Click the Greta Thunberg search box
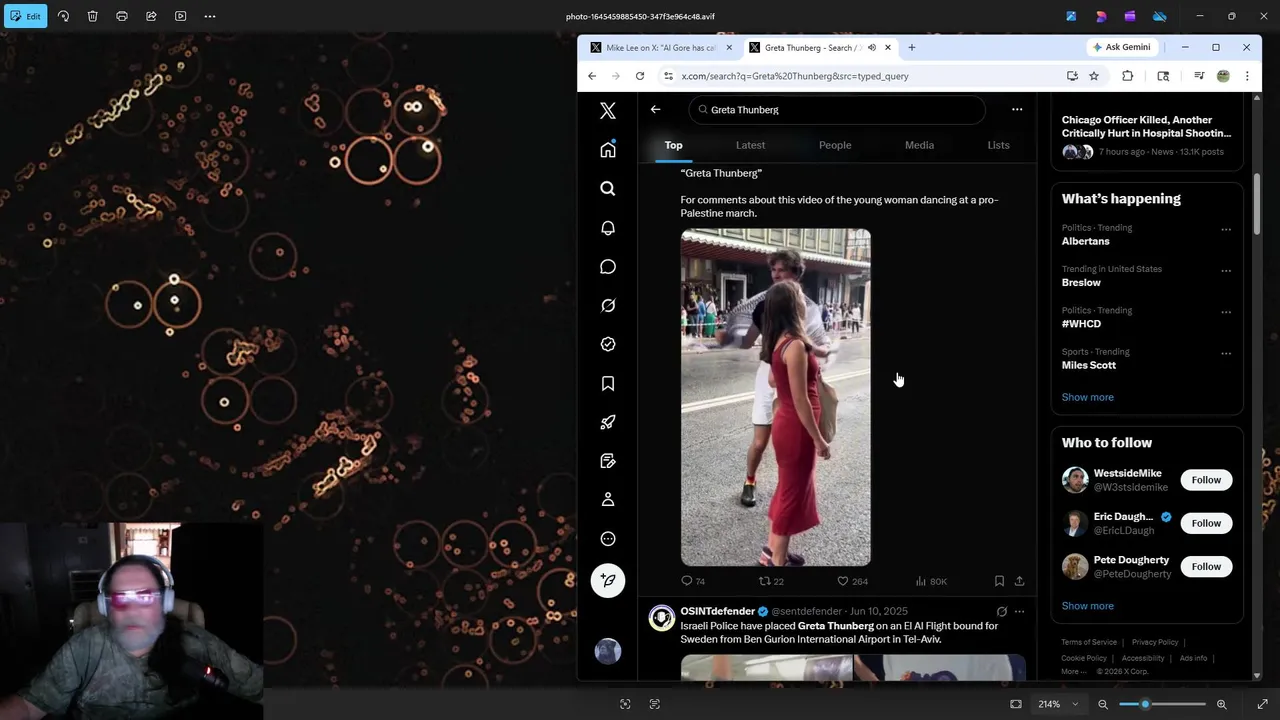Image resolution: width=1280 pixels, height=720 pixels. pyautogui.click(x=837, y=110)
